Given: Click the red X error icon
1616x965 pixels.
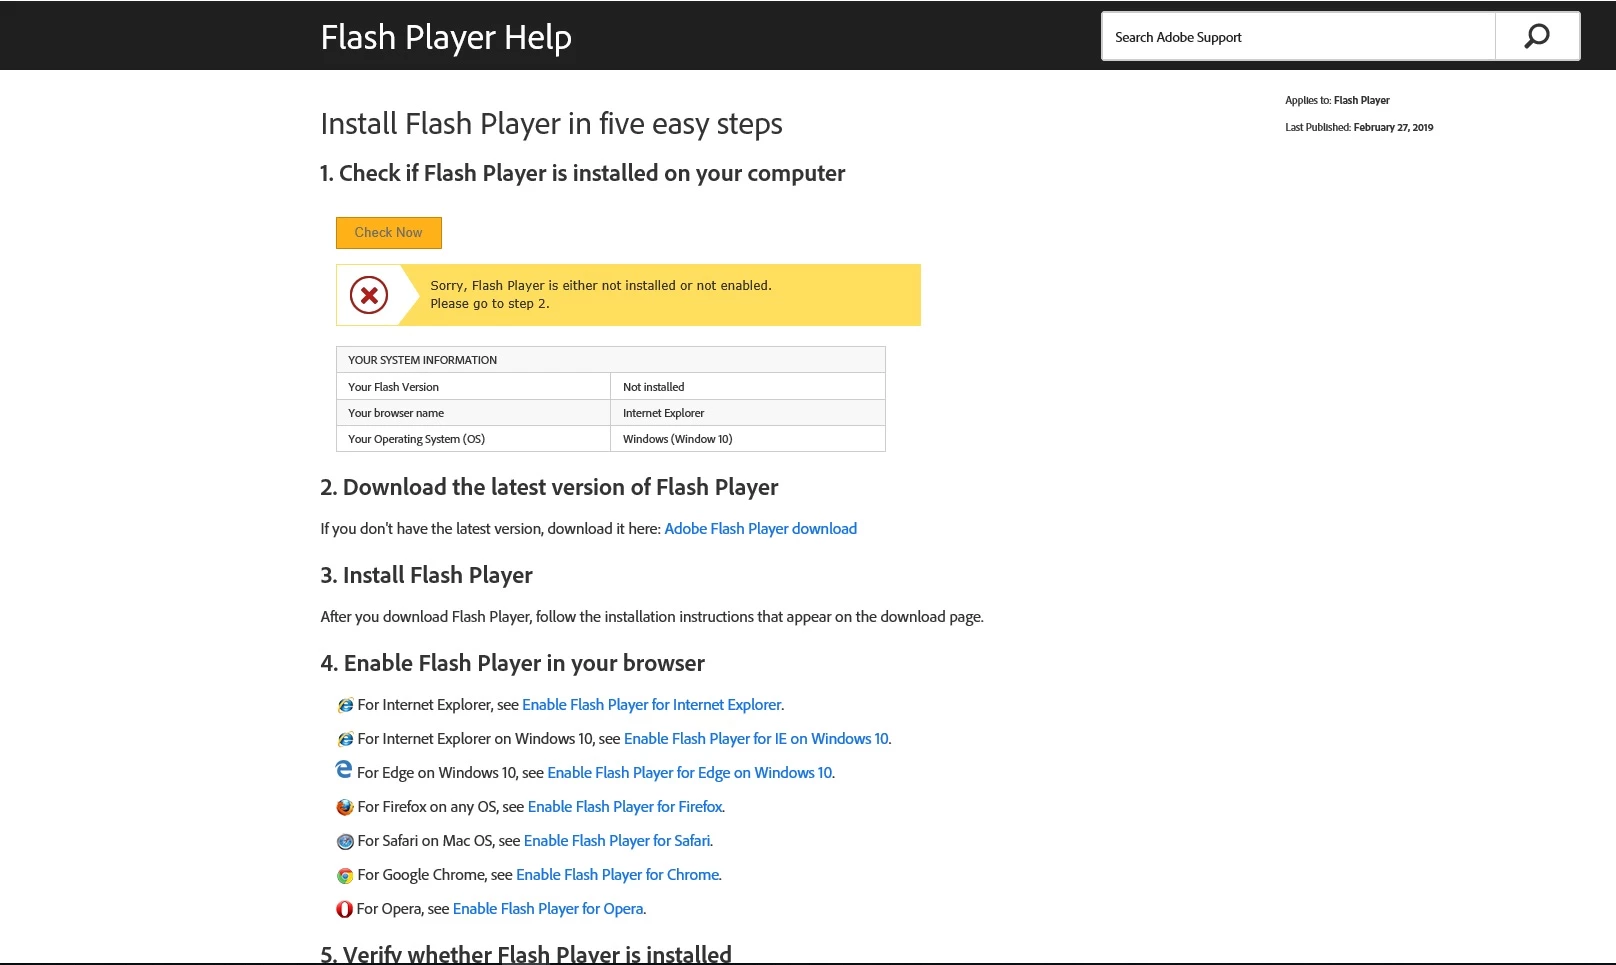Looking at the screenshot, I should (x=369, y=295).
